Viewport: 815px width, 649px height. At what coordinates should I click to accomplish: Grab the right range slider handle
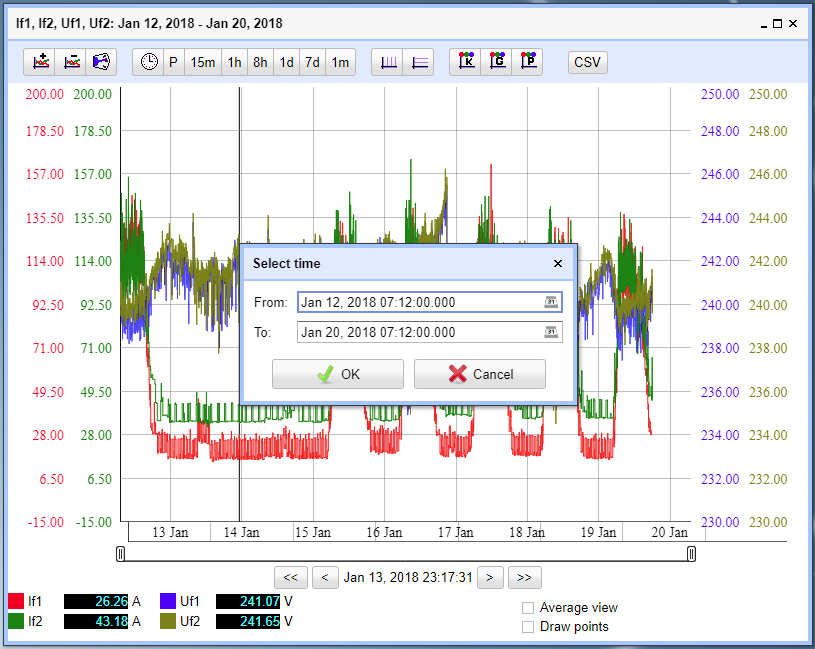point(691,554)
